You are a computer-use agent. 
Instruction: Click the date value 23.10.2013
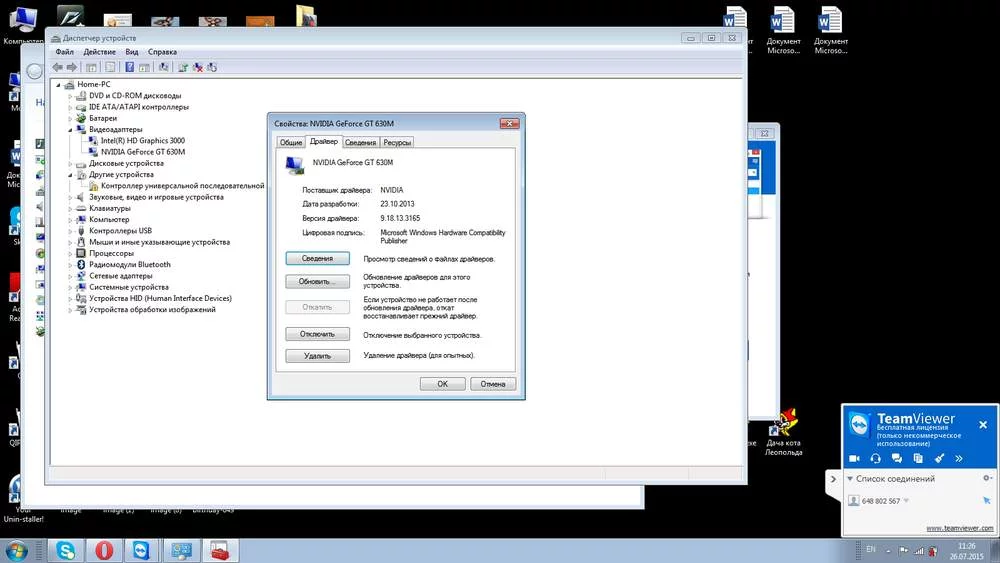397,204
